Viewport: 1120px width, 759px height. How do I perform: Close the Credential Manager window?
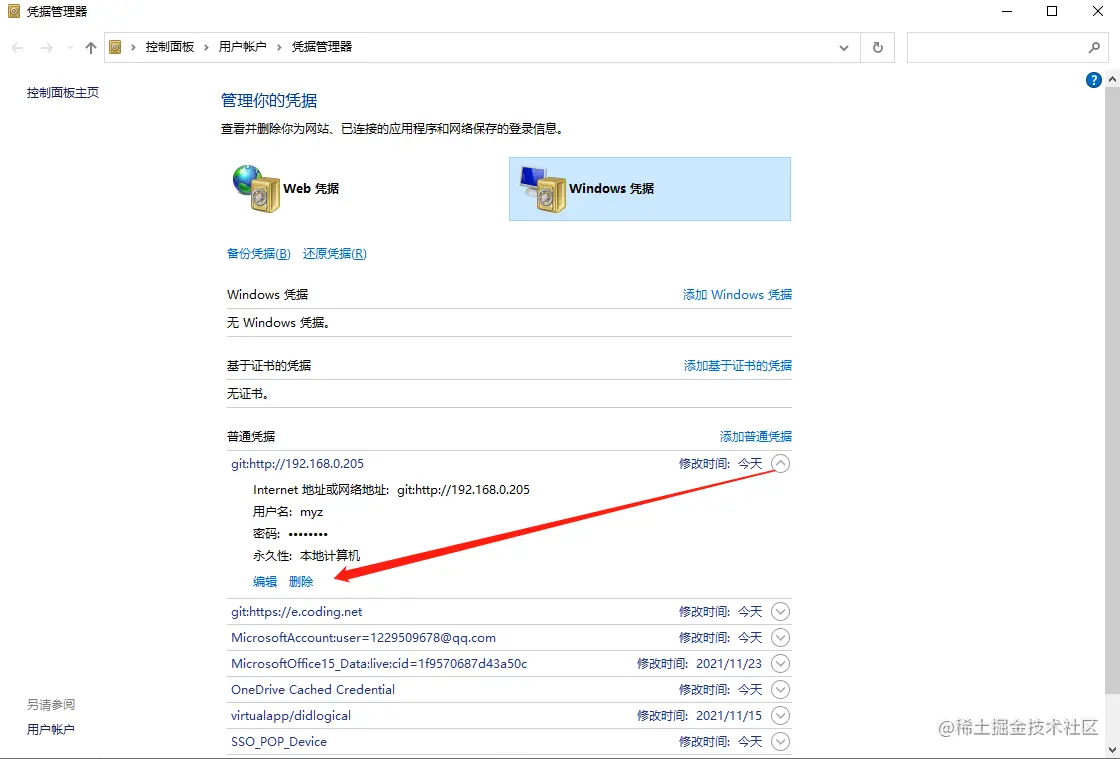click(1098, 11)
